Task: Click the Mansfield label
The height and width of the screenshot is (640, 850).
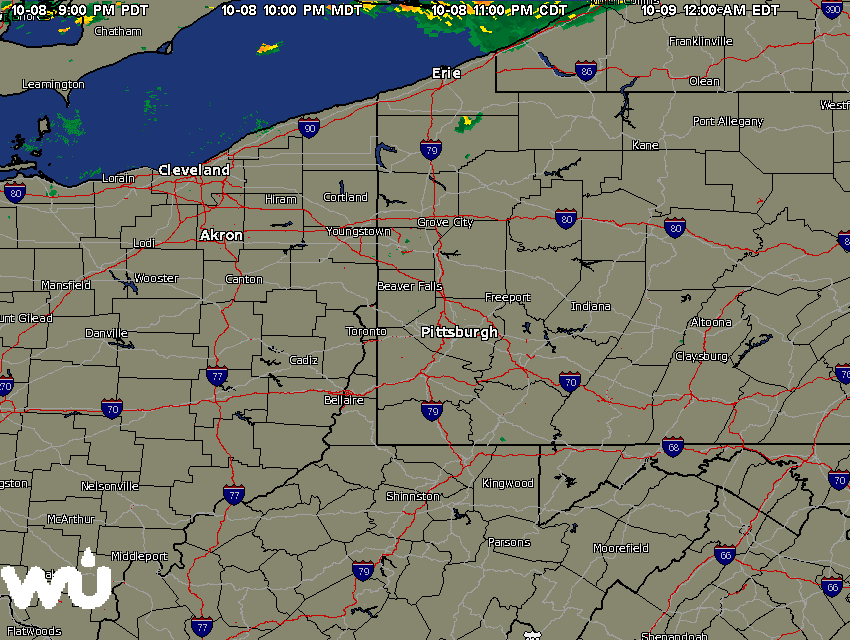Action: (x=66, y=285)
